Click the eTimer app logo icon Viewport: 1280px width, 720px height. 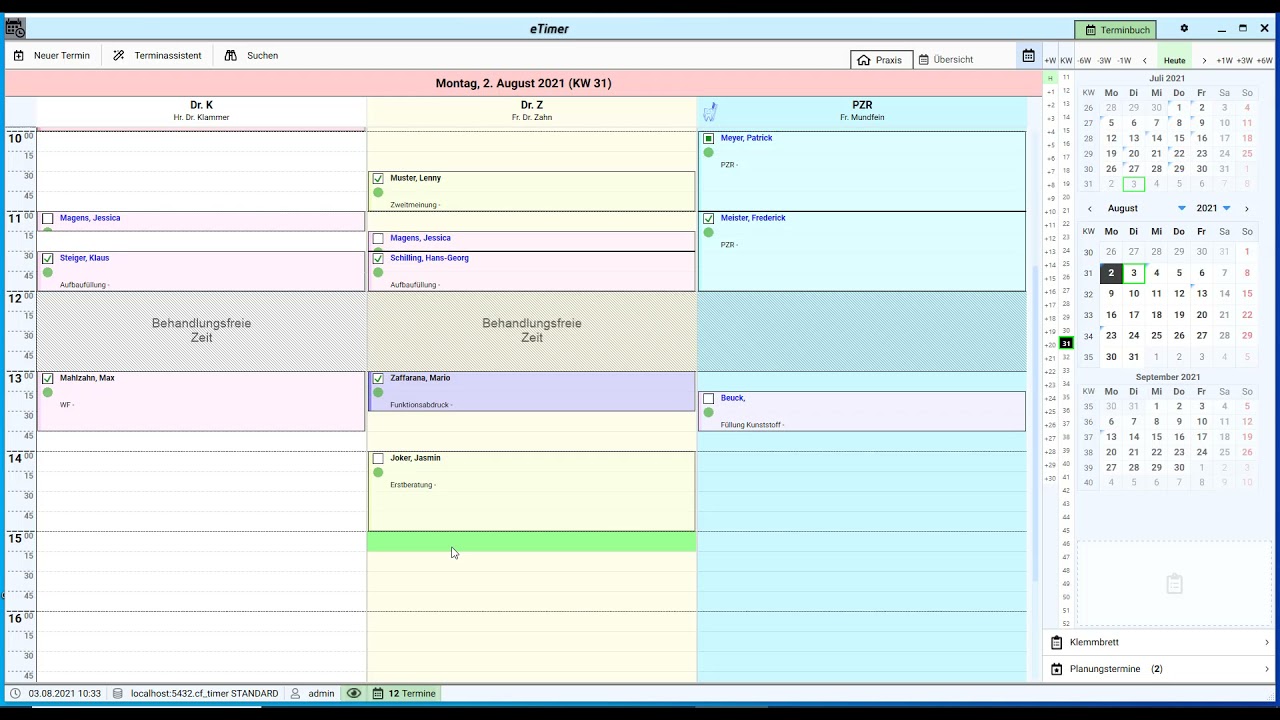tap(15, 29)
